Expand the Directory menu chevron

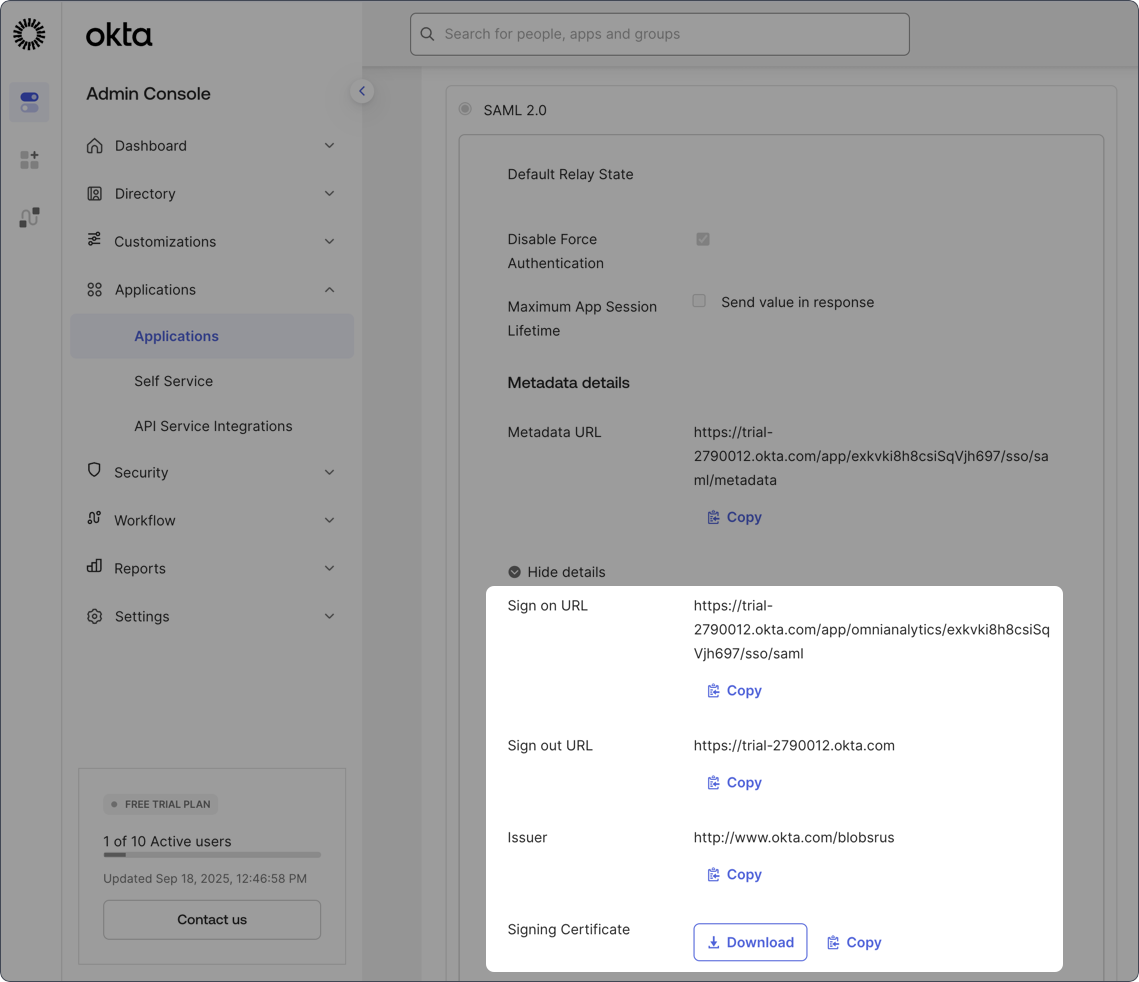329,194
